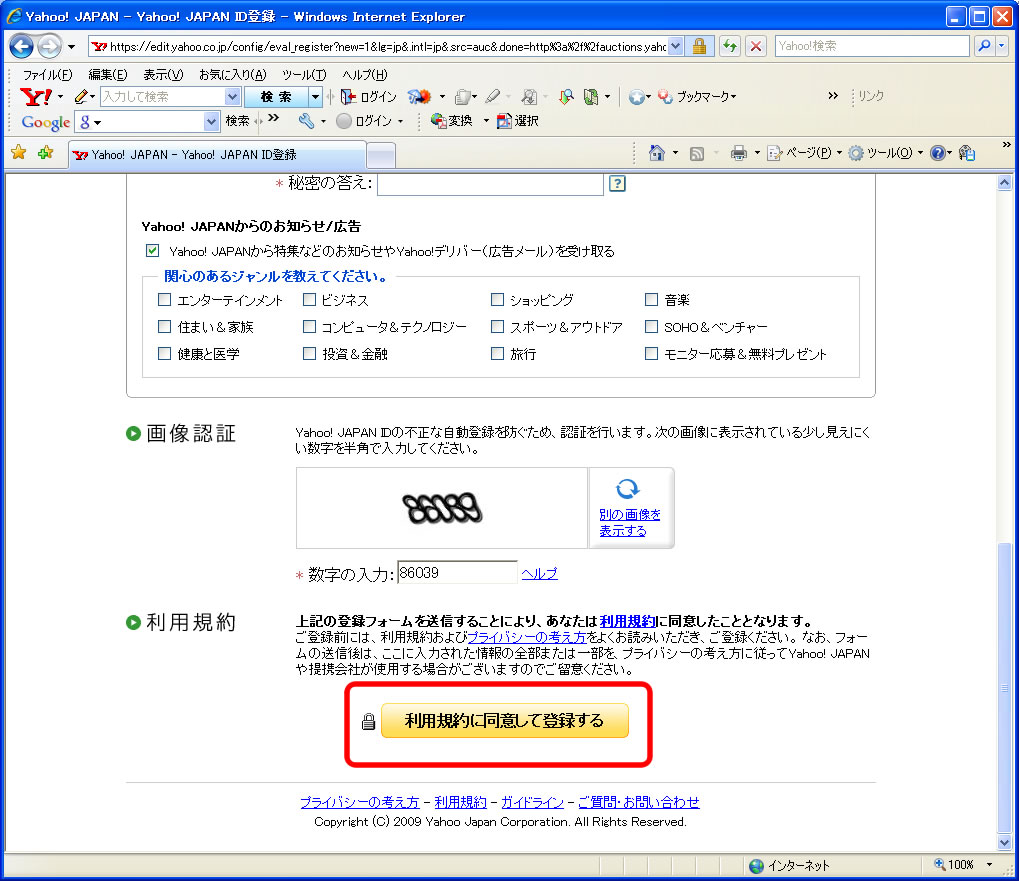The height and width of the screenshot is (881, 1019).
Task: Open the zoom level 100% dropdown
Action: [990, 865]
